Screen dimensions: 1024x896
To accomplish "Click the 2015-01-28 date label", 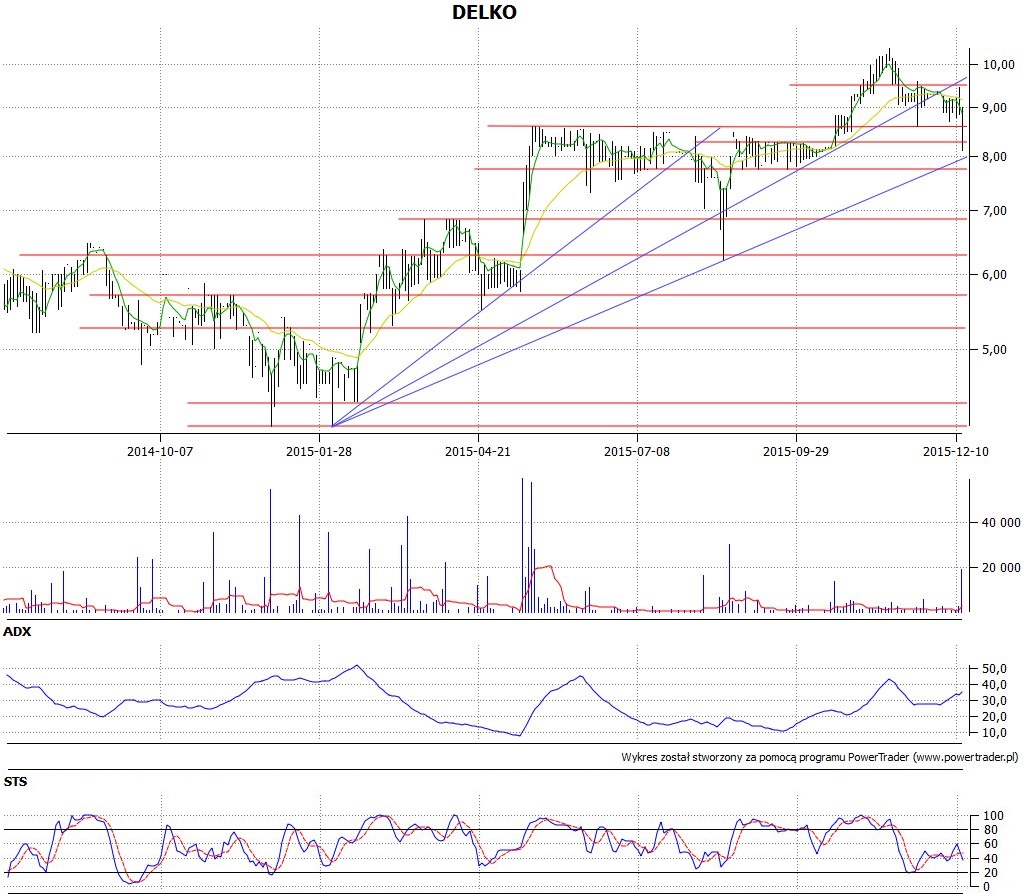I will point(319,451).
